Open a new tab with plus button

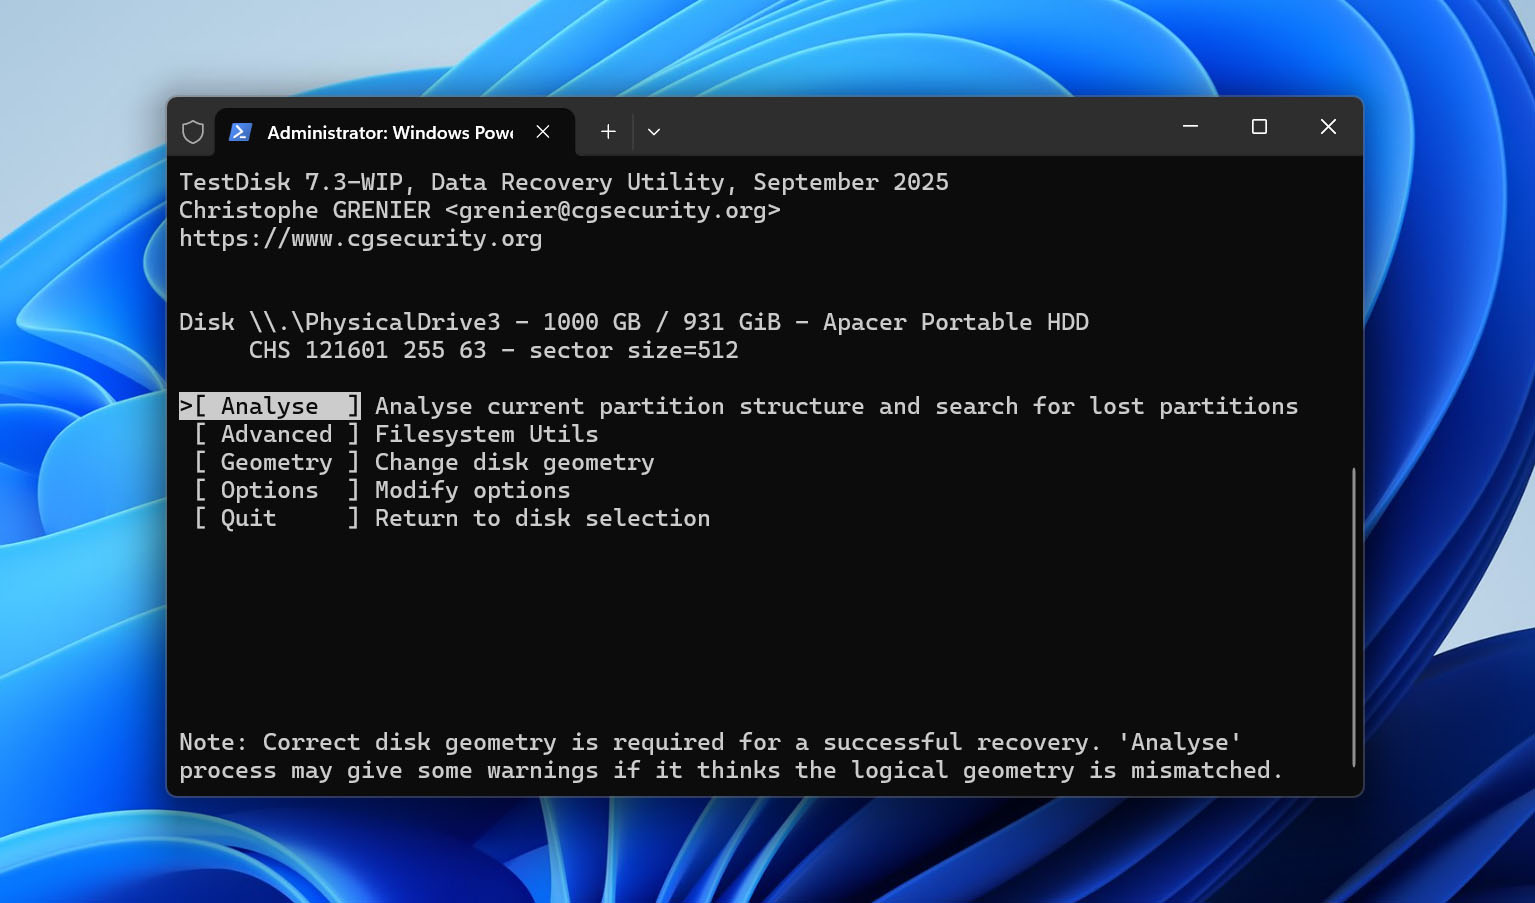608,132
